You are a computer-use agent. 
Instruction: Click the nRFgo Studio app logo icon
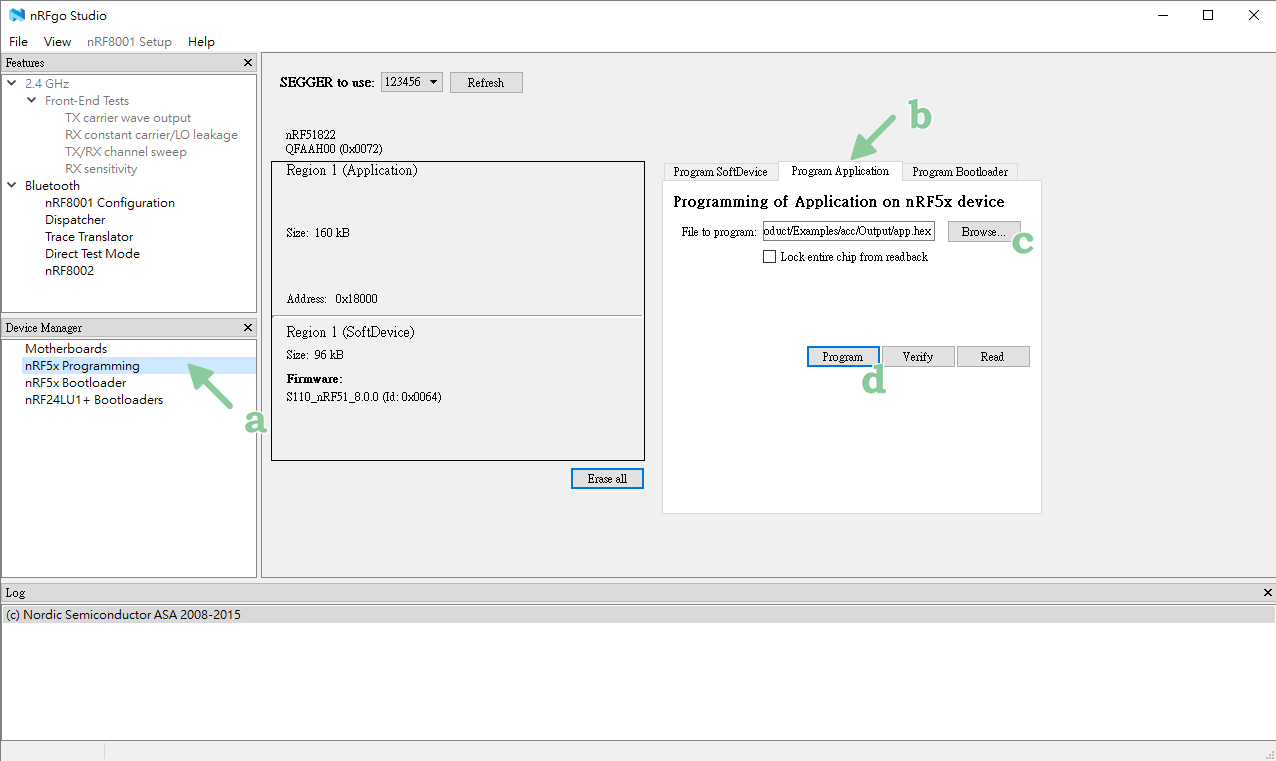pyautogui.click(x=17, y=15)
